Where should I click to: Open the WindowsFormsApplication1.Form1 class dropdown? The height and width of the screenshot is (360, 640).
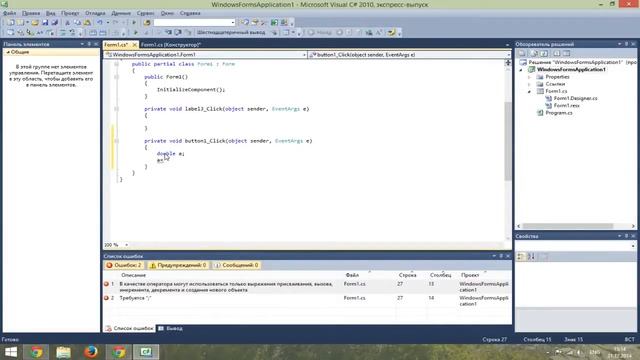[304, 55]
